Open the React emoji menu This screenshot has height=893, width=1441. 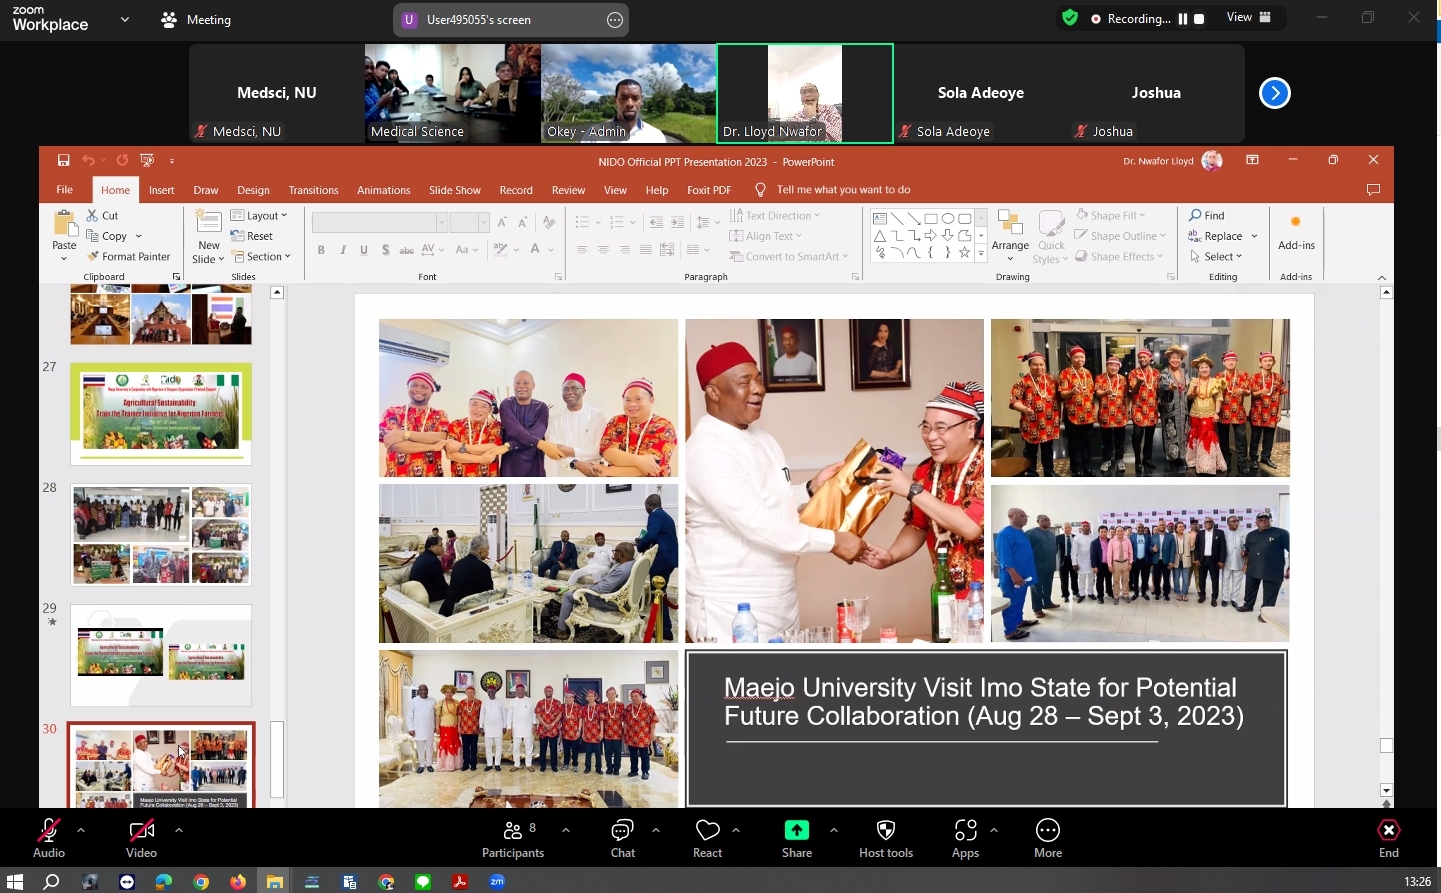(x=707, y=838)
